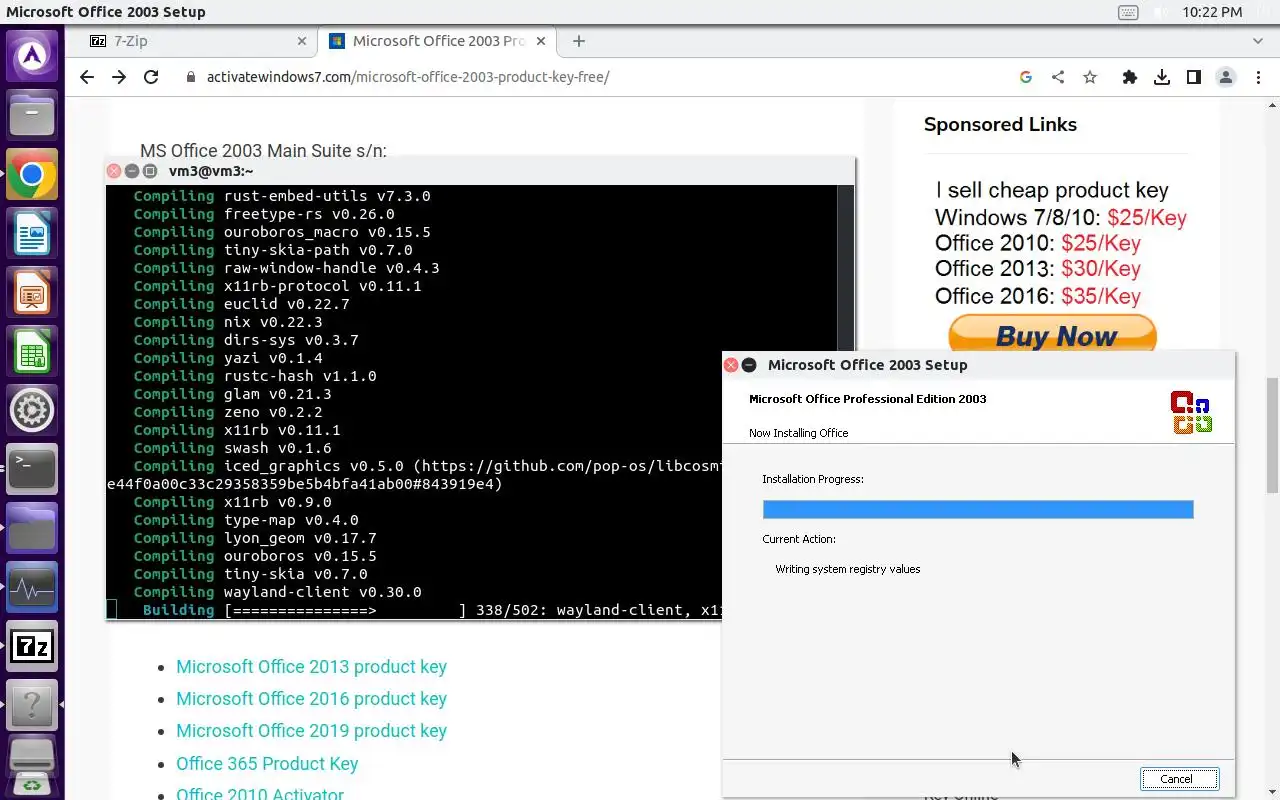
Task: Open the purple launcher icon in the dock
Action: 32,55
